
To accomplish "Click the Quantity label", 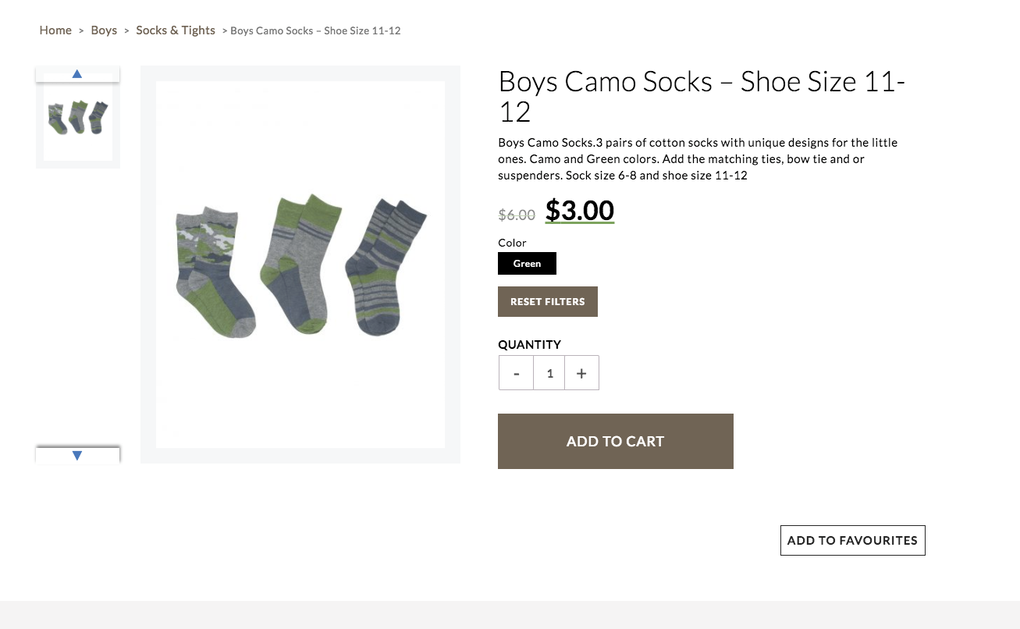I will pos(529,344).
